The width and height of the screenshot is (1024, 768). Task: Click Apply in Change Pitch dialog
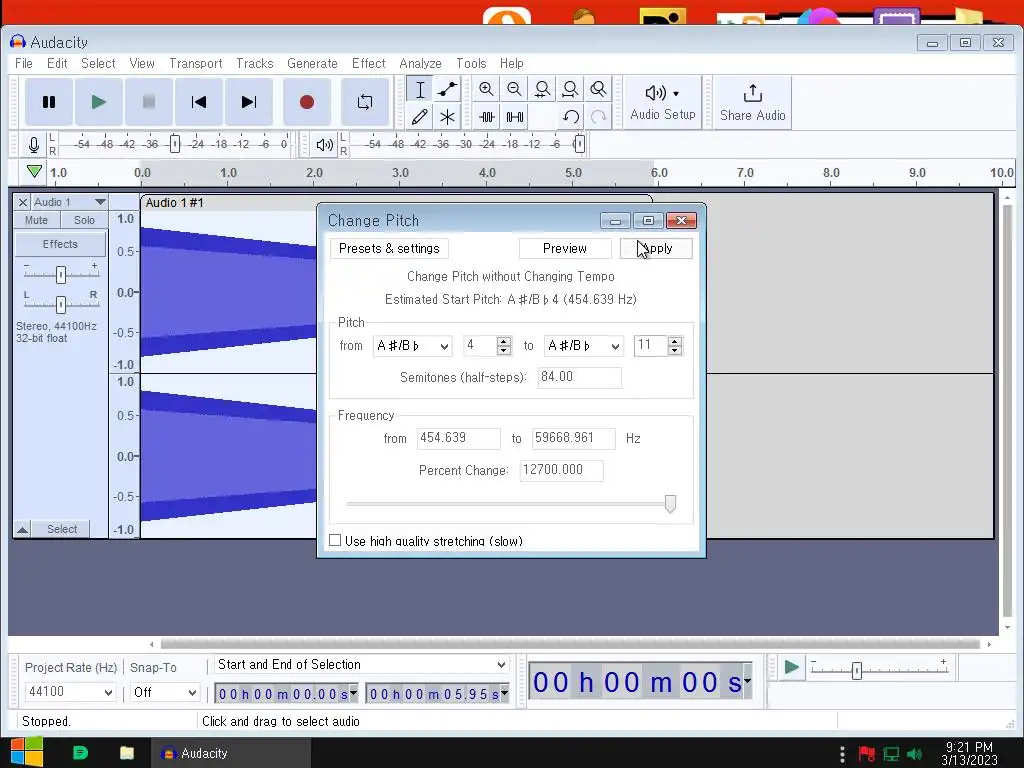coord(656,248)
